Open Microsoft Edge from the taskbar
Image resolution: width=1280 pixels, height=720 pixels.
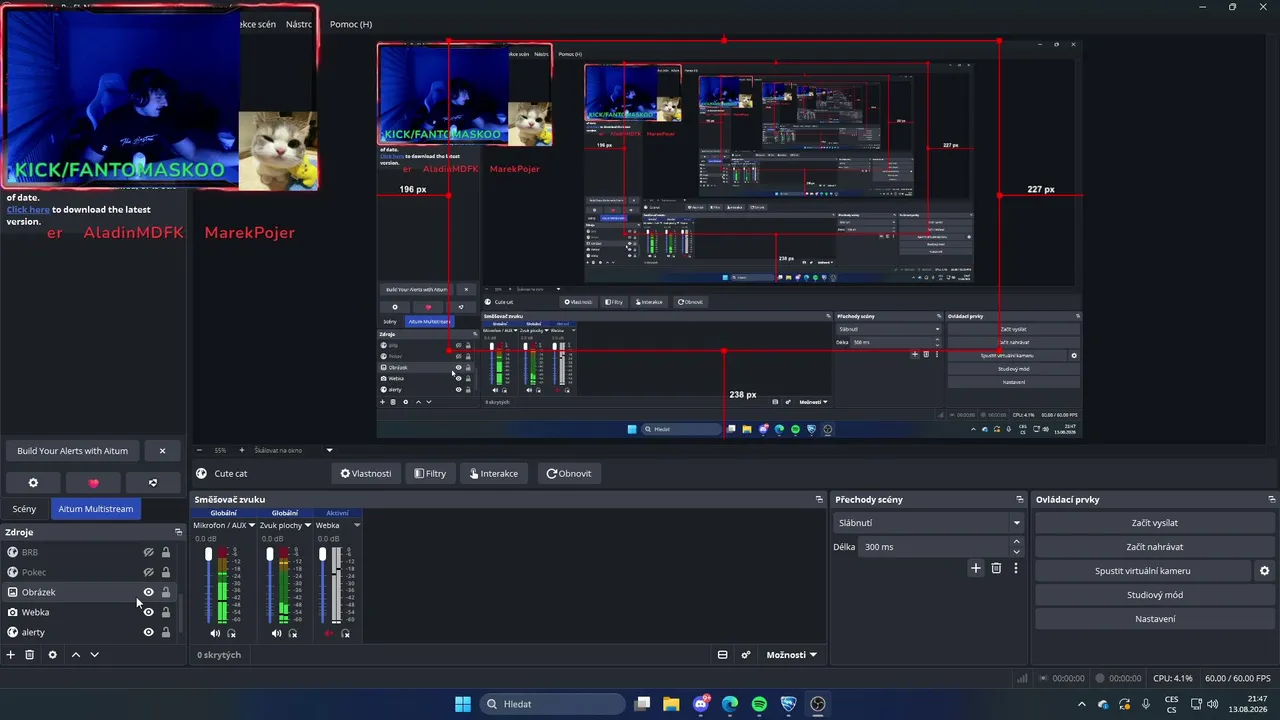pos(730,704)
